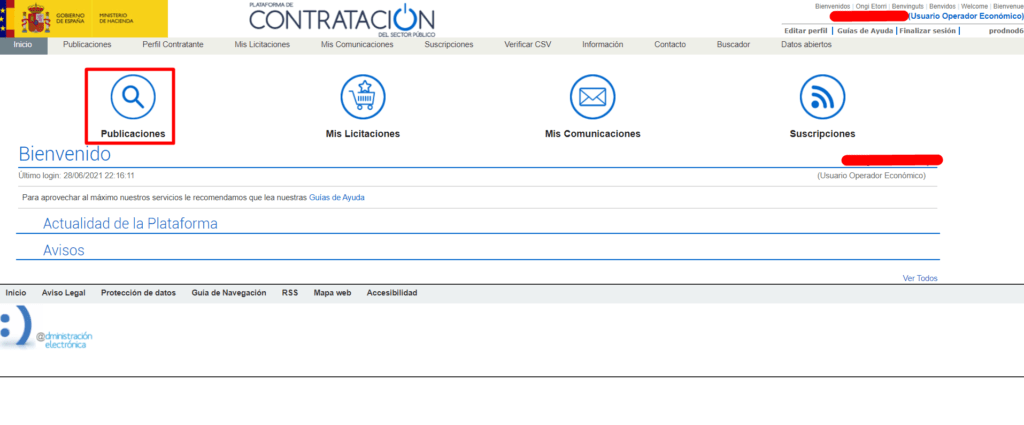Click Publicaciones label under search icon
This screenshot has width=1024, height=425.
point(133,133)
